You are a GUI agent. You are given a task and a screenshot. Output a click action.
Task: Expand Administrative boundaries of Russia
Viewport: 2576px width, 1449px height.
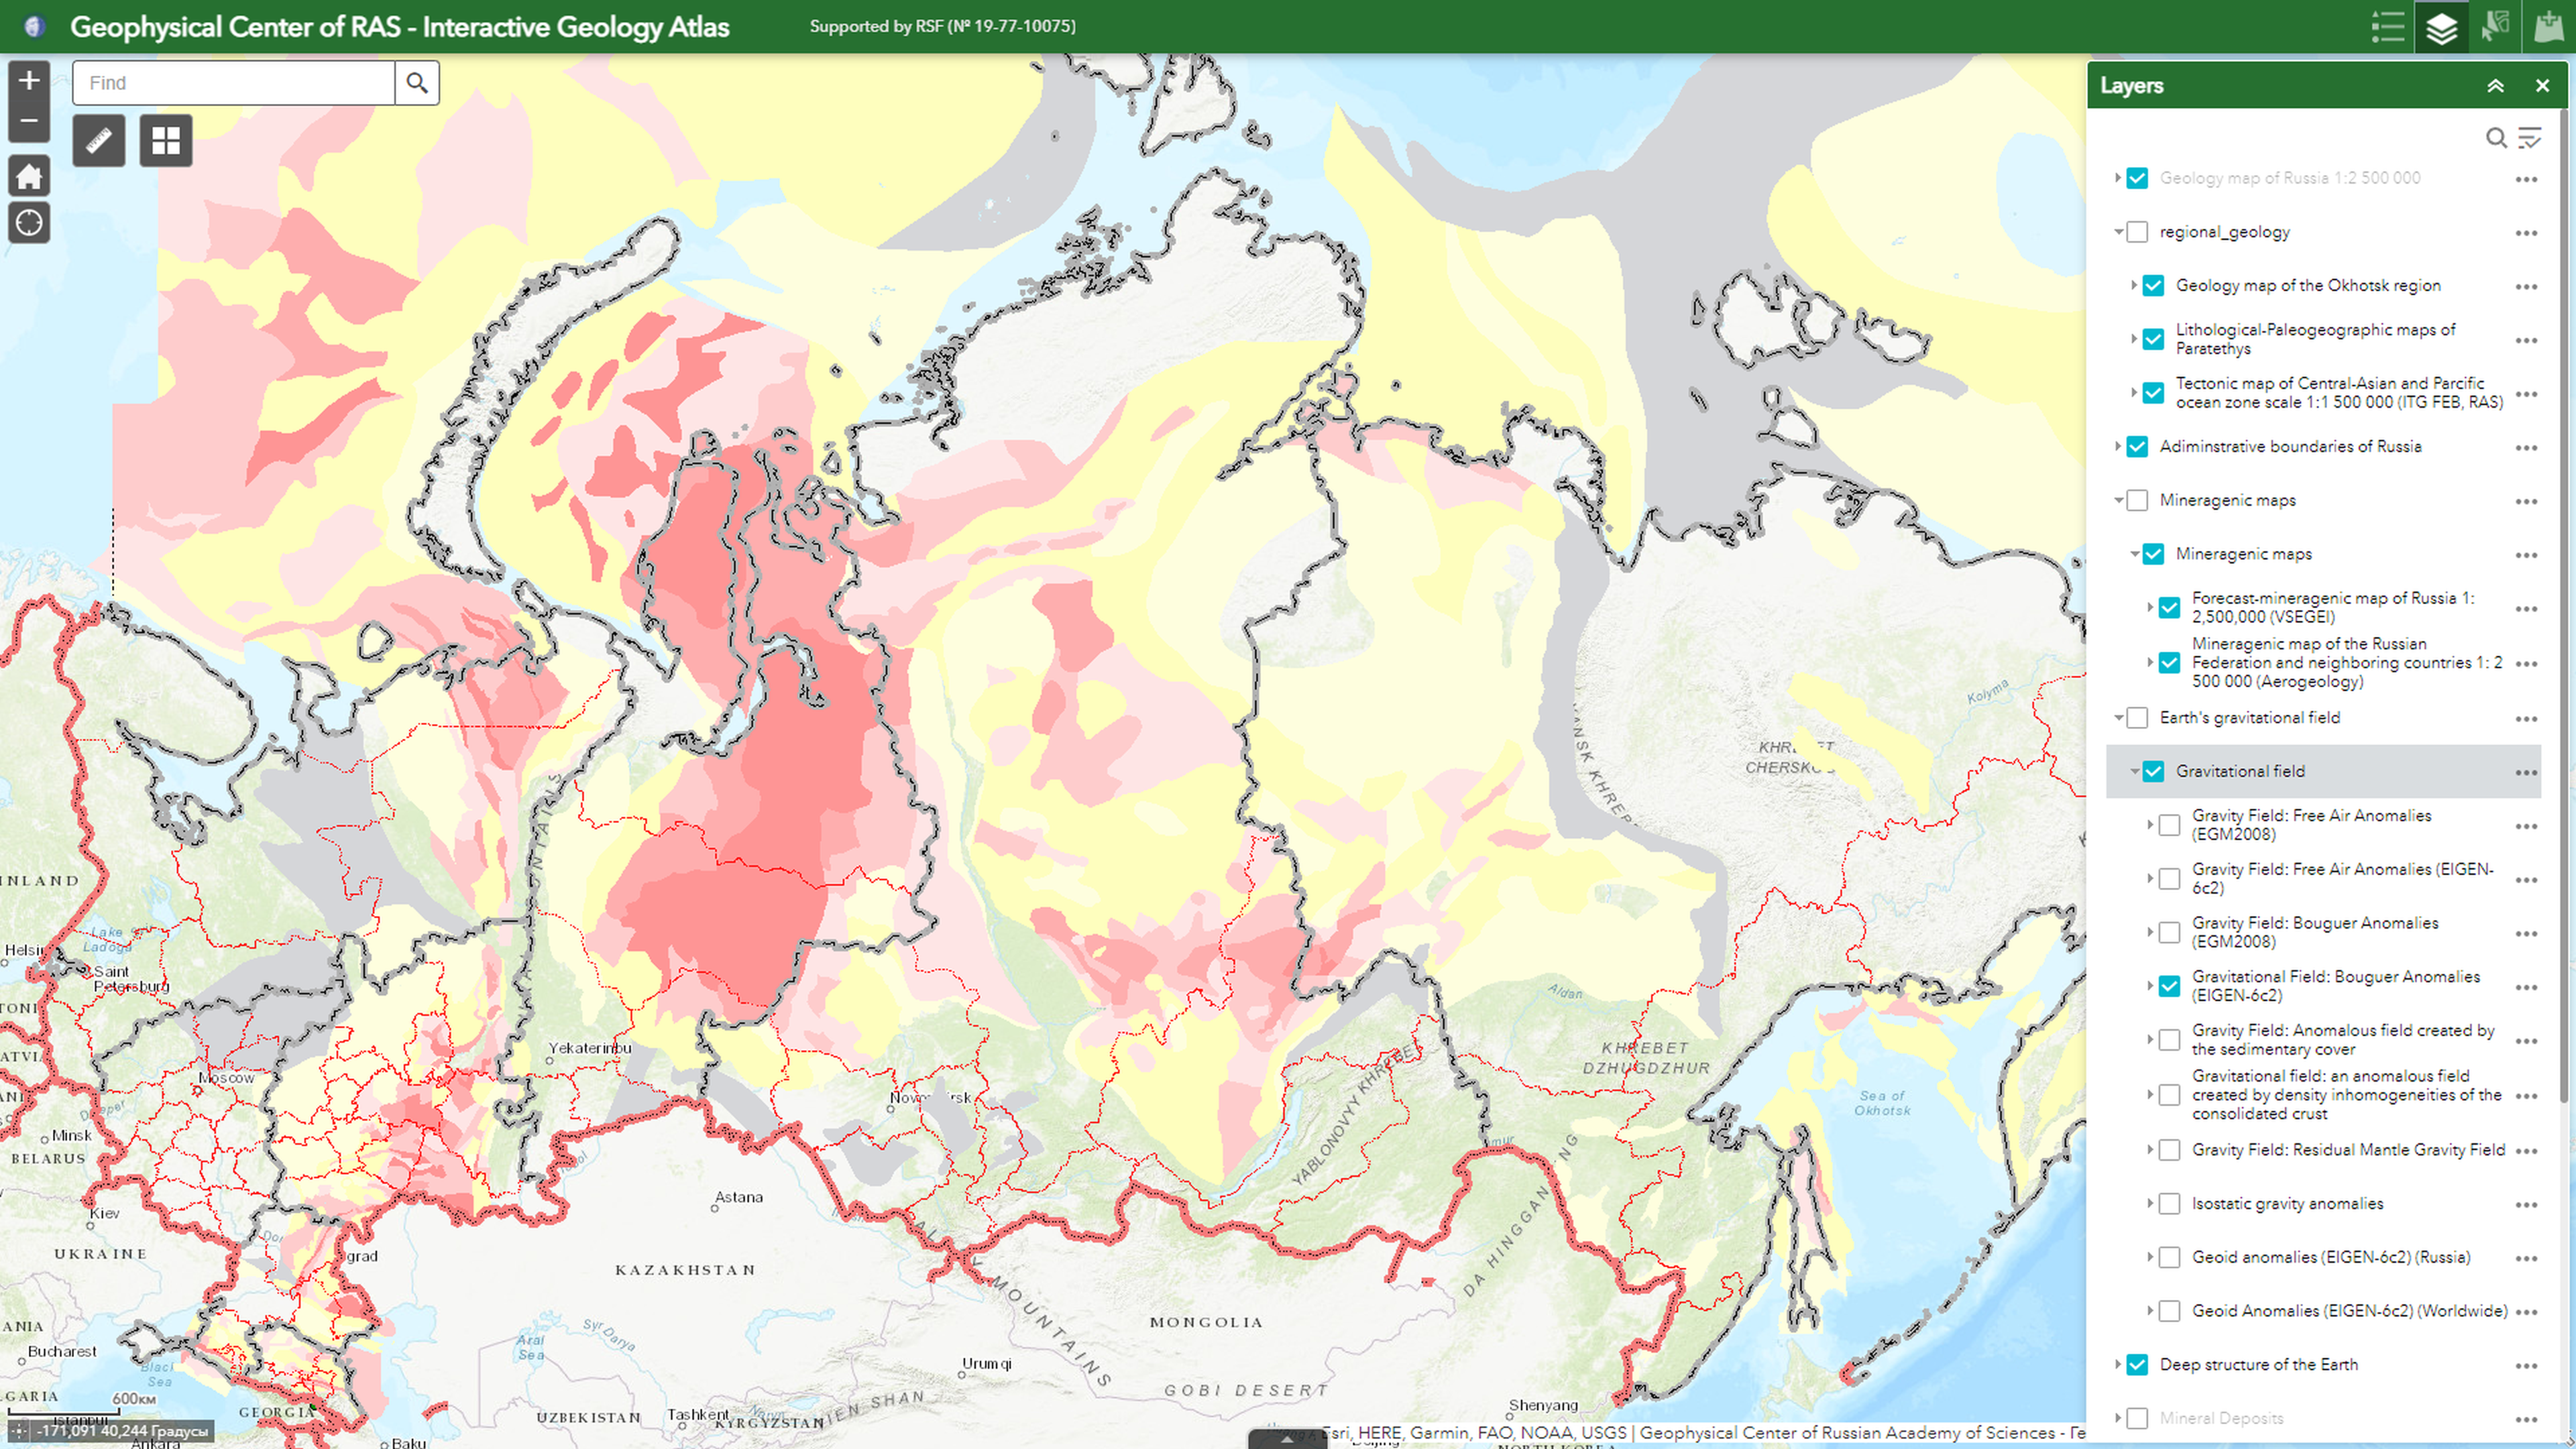[2117, 447]
